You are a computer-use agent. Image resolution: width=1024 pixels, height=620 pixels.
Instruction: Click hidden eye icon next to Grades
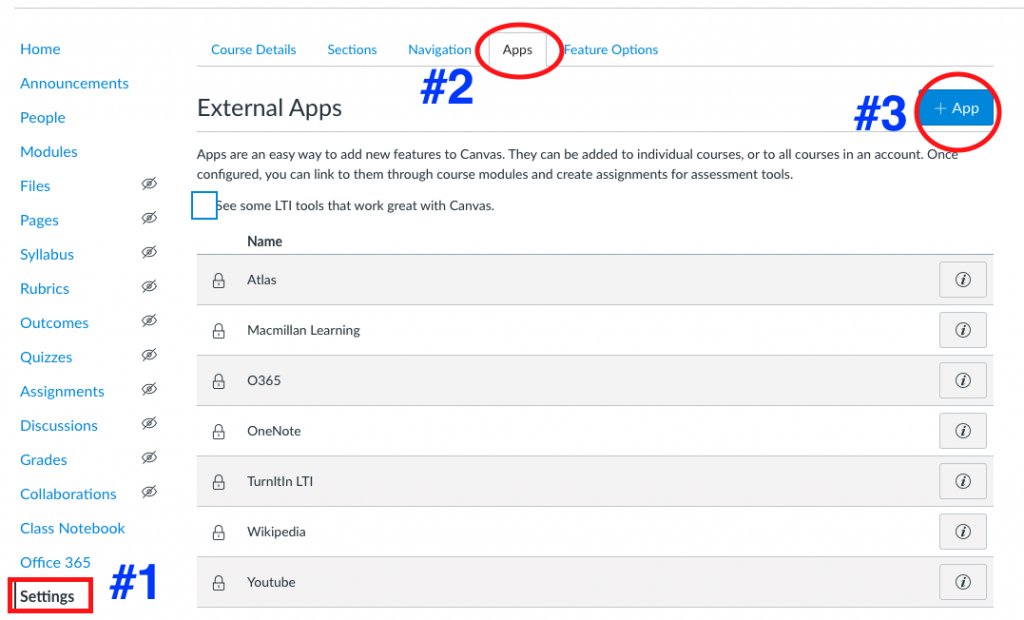(x=149, y=459)
